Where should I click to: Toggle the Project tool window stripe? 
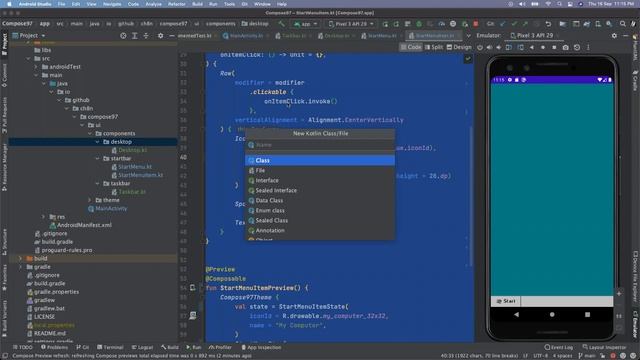pos(4,45)
